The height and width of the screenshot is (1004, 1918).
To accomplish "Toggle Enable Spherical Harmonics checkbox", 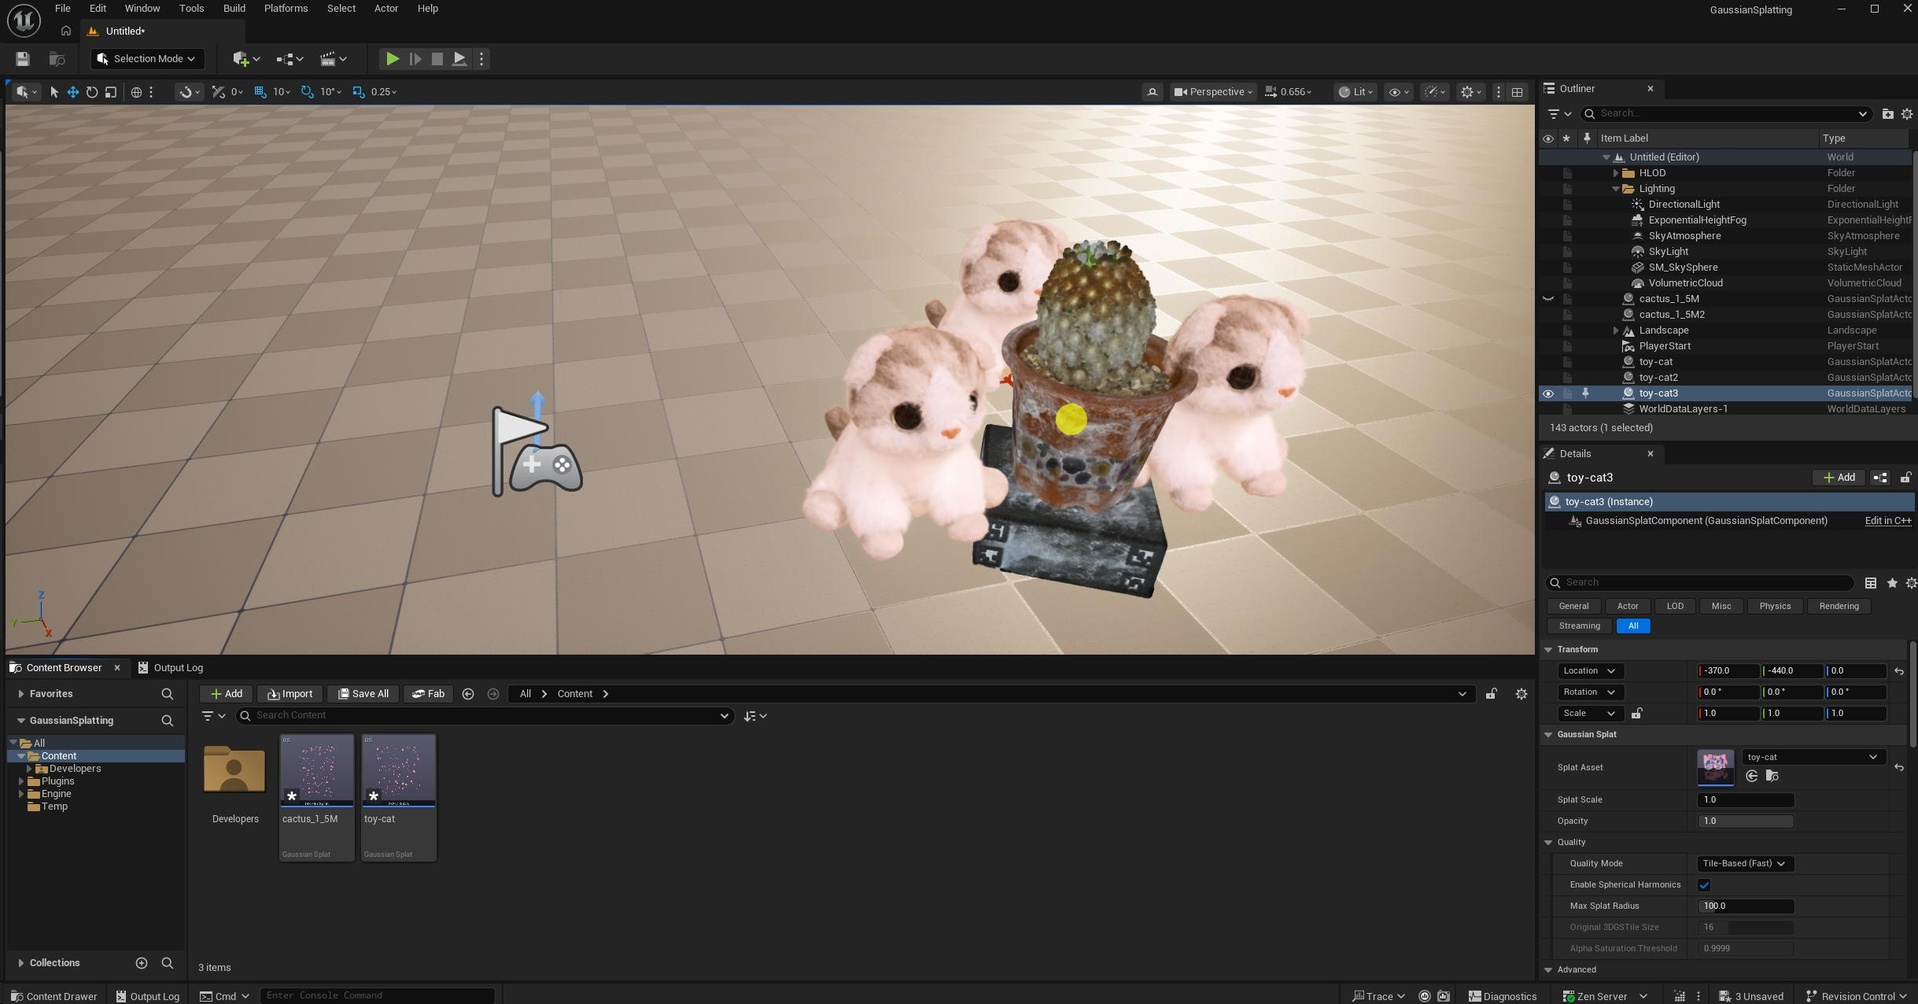I will 1704,885.
